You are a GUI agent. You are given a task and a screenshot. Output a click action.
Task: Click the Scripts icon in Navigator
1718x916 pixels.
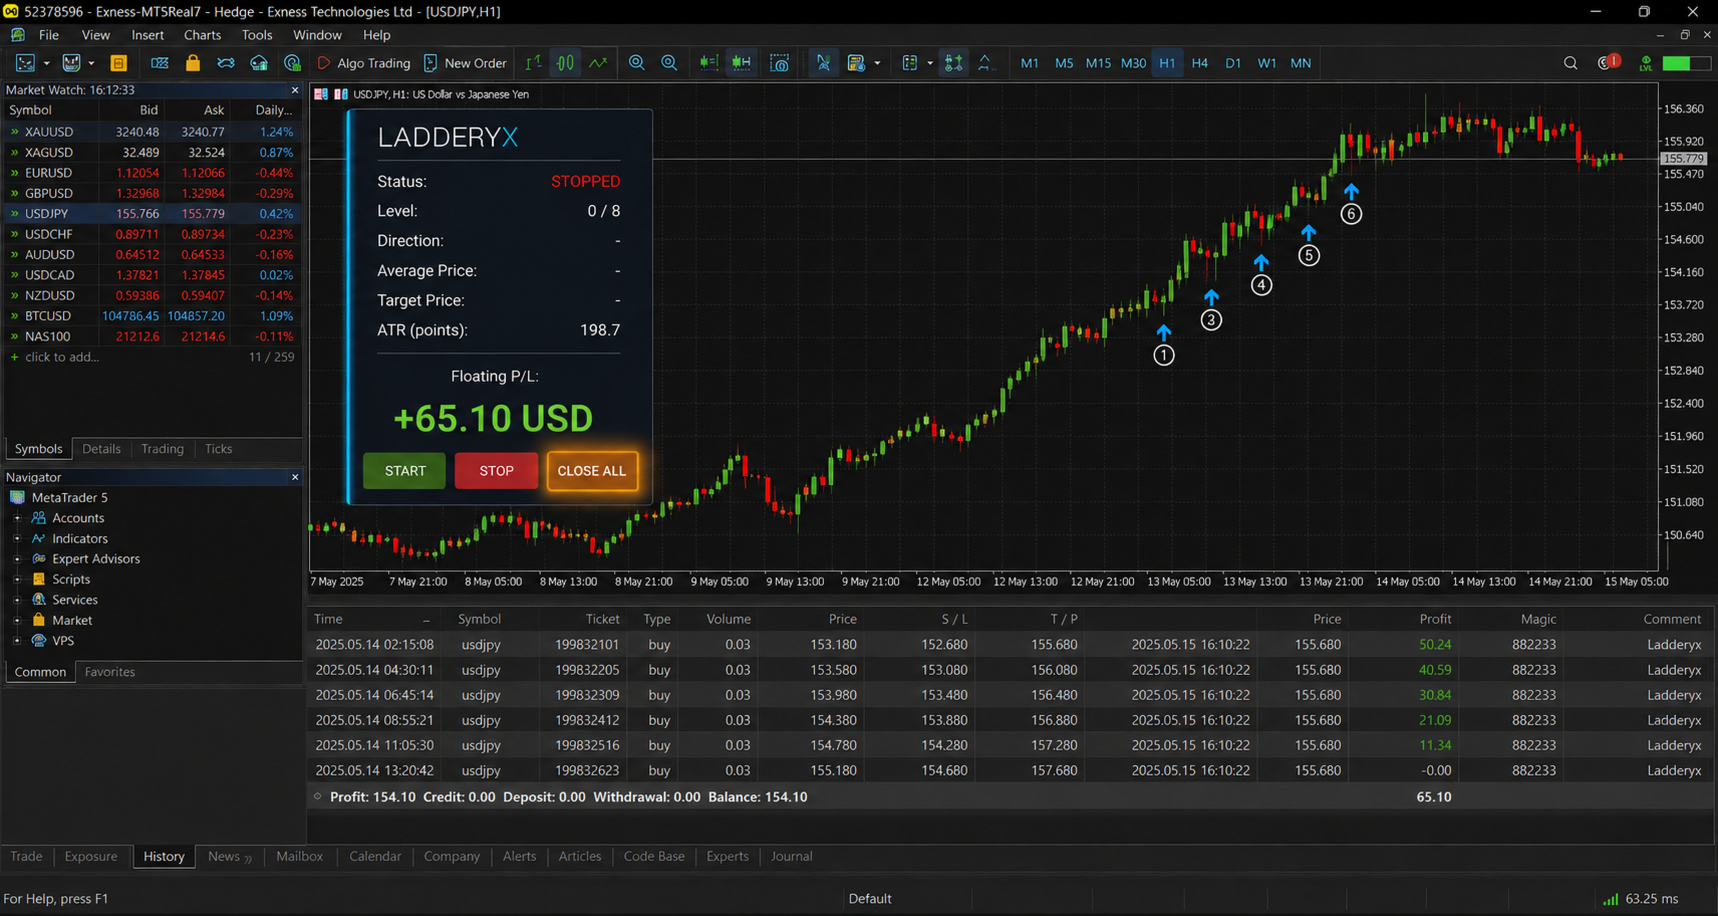click(39, 579)
